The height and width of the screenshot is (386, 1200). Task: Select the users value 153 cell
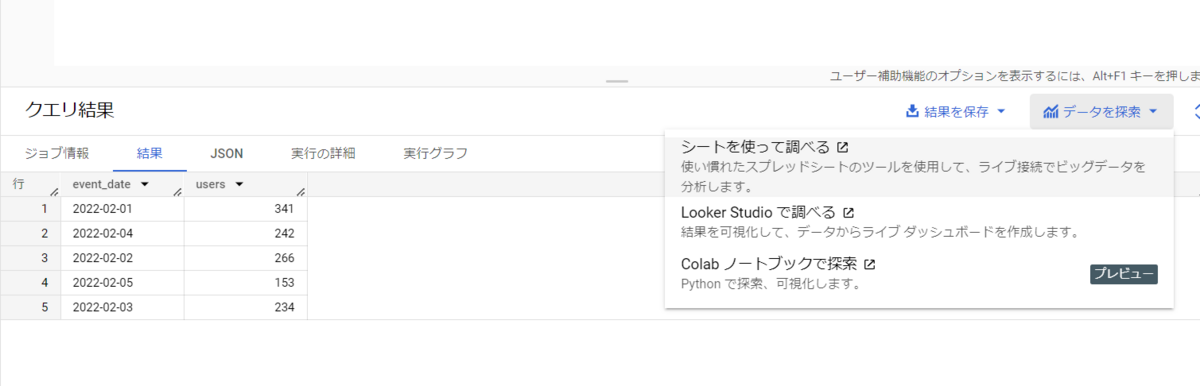tap(245, 282)
